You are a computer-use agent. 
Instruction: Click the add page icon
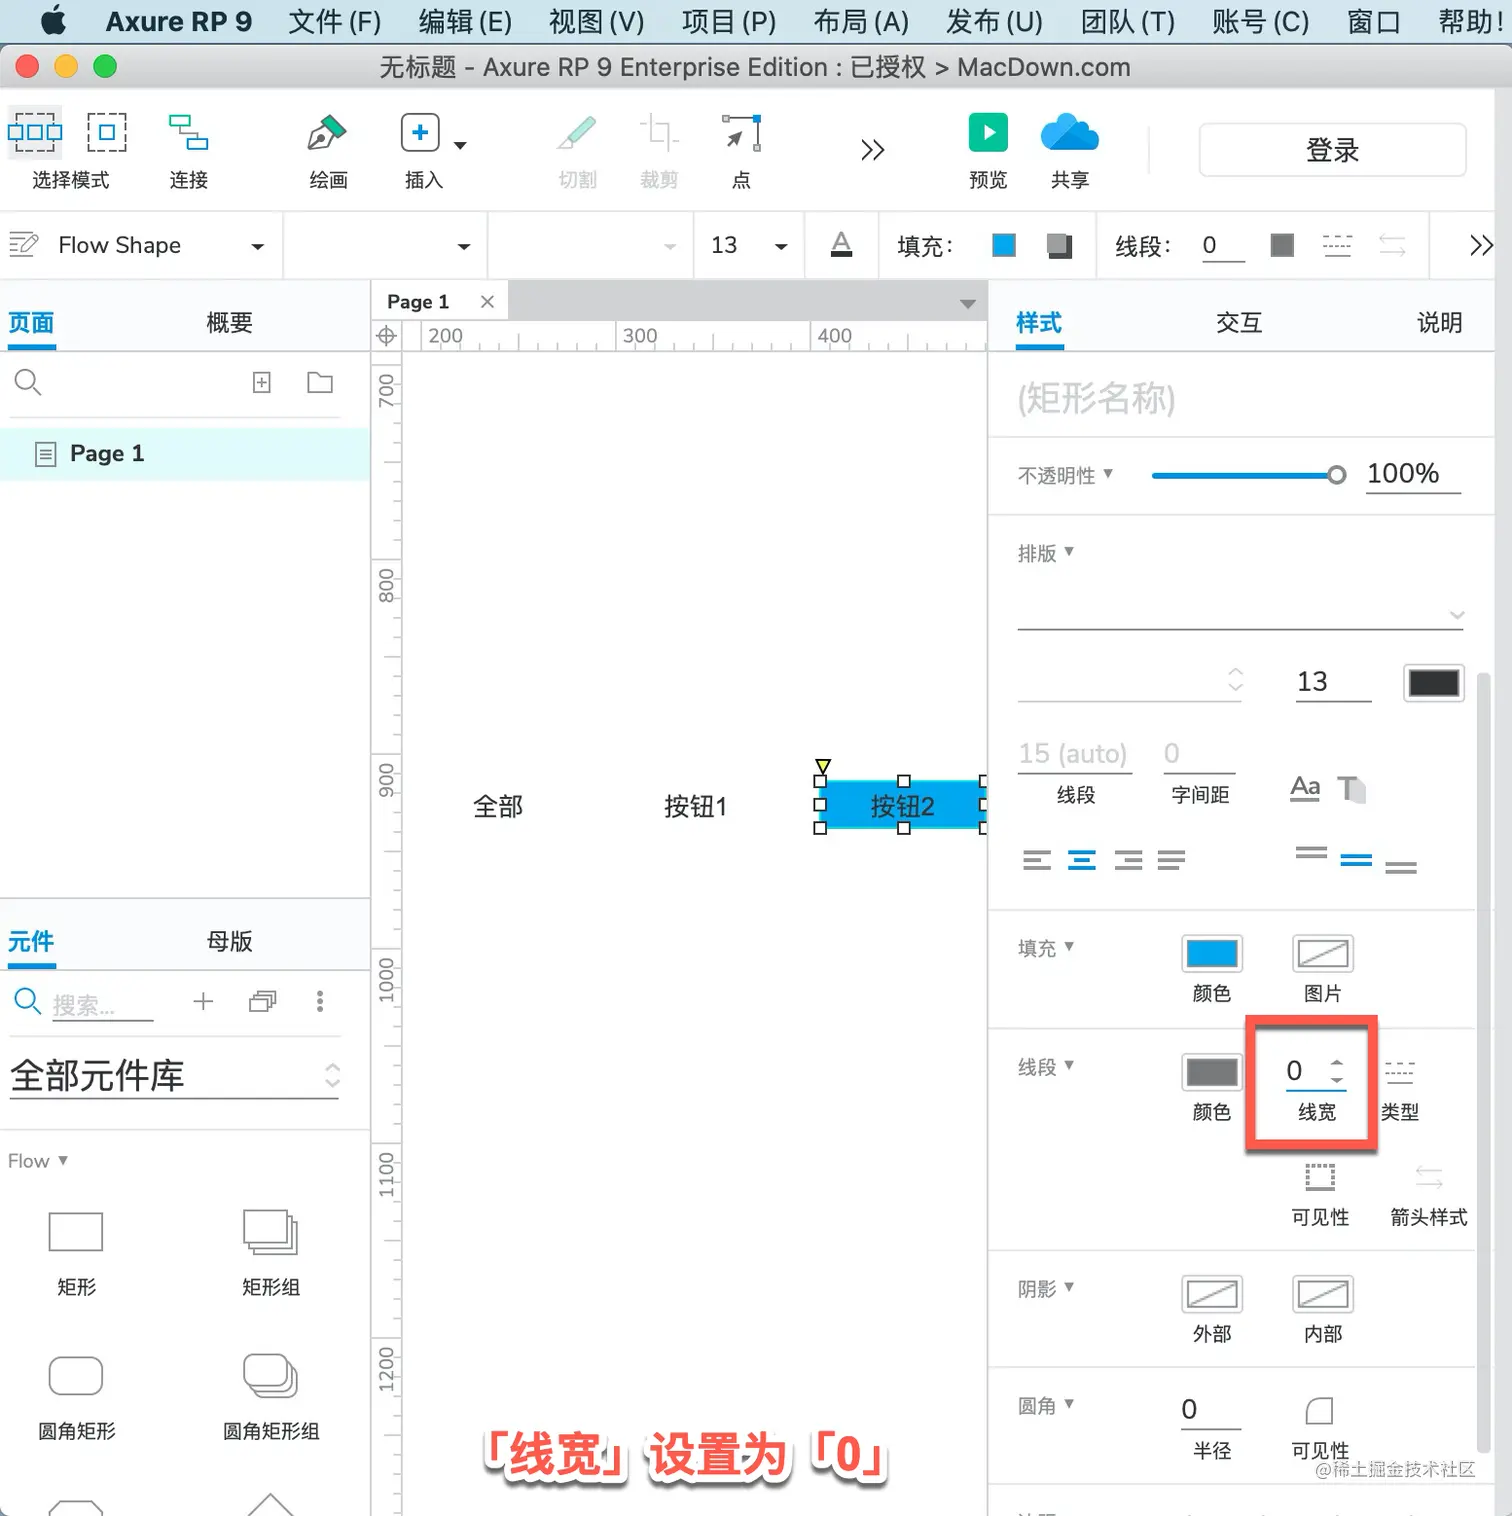point(262,382)
